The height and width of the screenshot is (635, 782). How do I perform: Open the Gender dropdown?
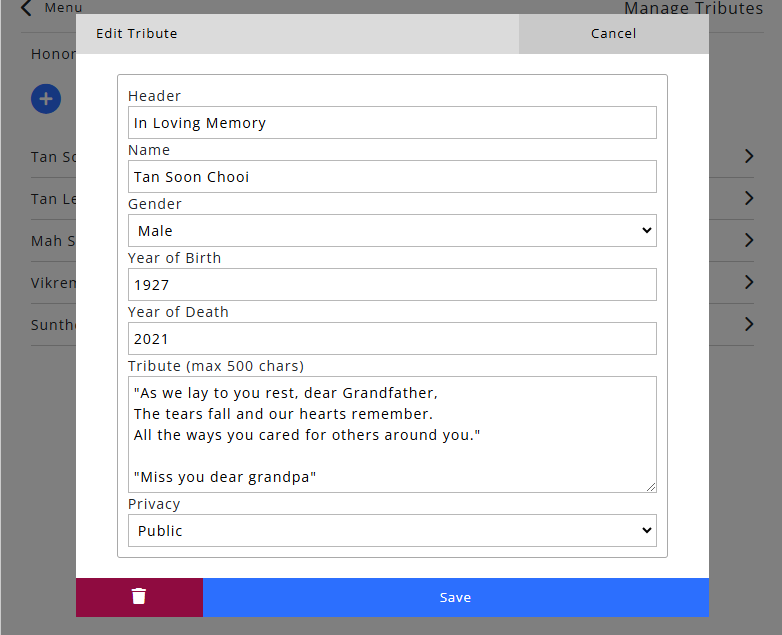click(x=392, y=231)
